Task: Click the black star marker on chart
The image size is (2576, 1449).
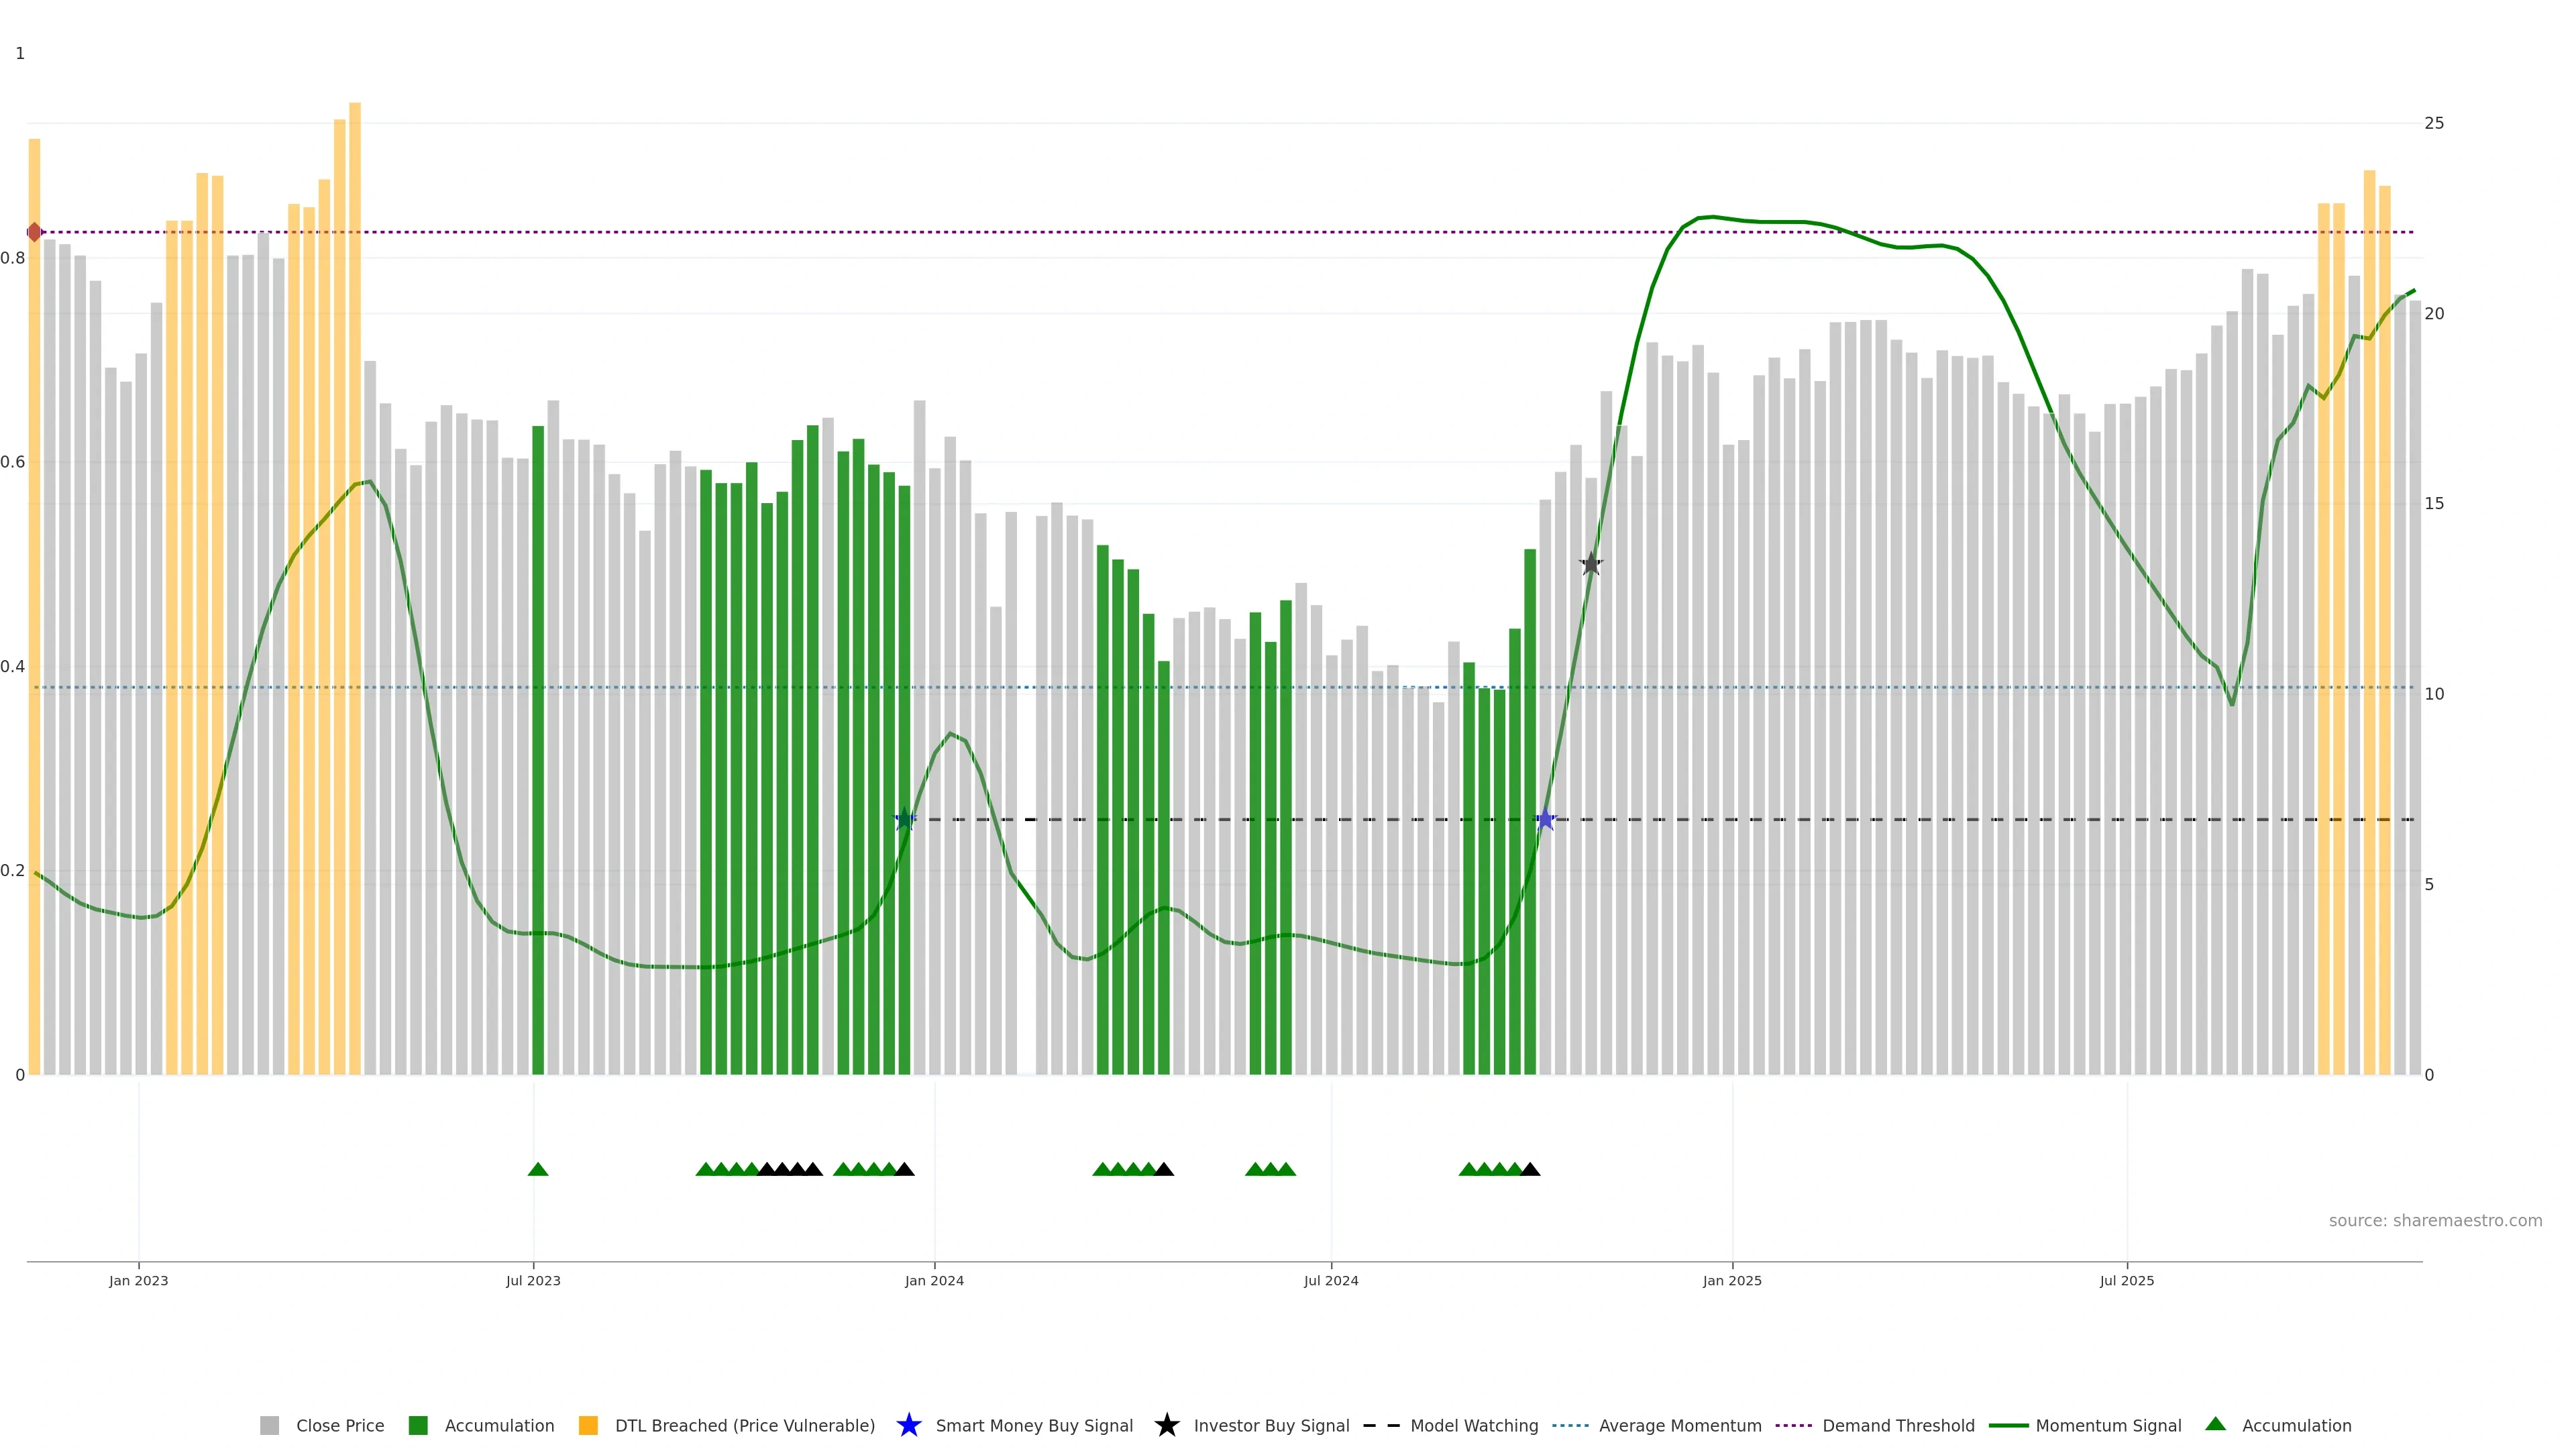Action: [1590, 564]
